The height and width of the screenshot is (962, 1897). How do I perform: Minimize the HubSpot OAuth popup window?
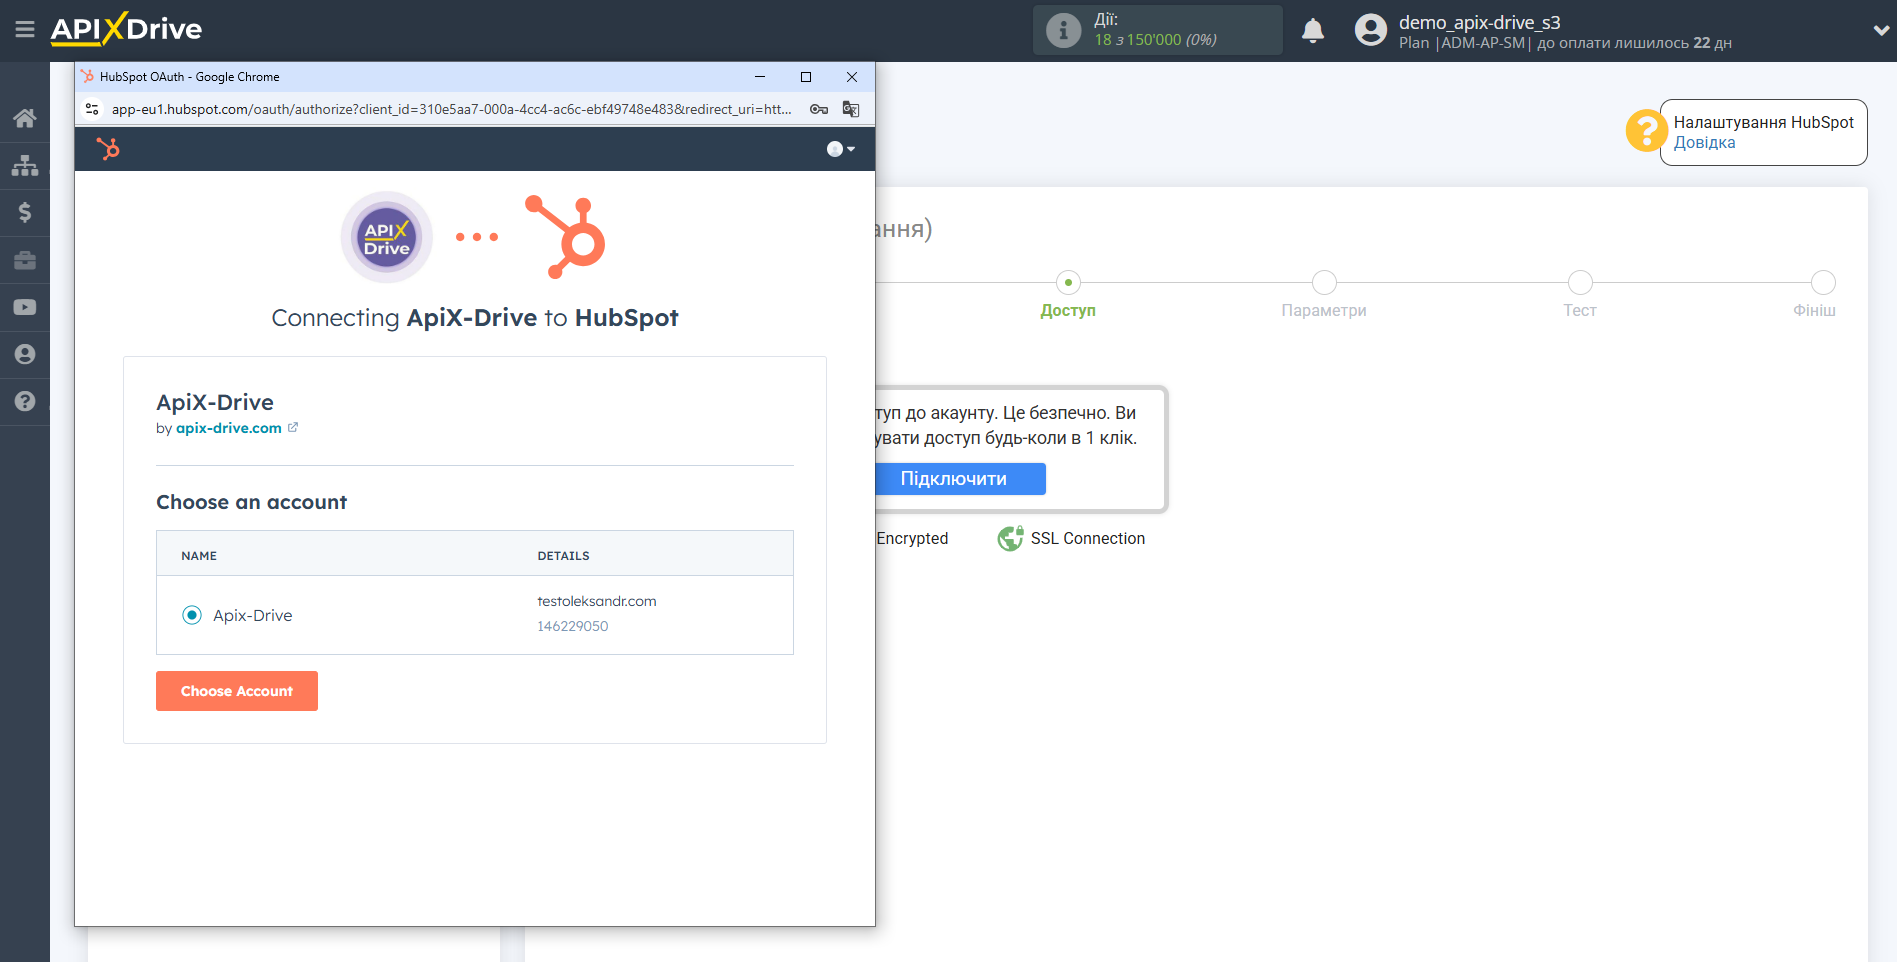click(760, 77)
